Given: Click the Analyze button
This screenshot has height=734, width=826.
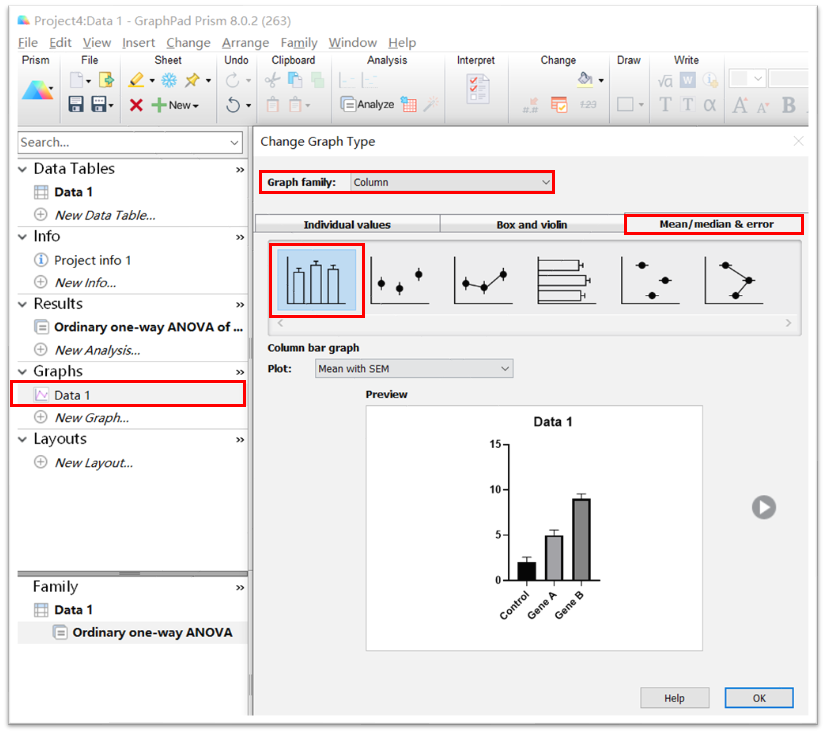Looking at the screenshot, I should coord(367,104).
